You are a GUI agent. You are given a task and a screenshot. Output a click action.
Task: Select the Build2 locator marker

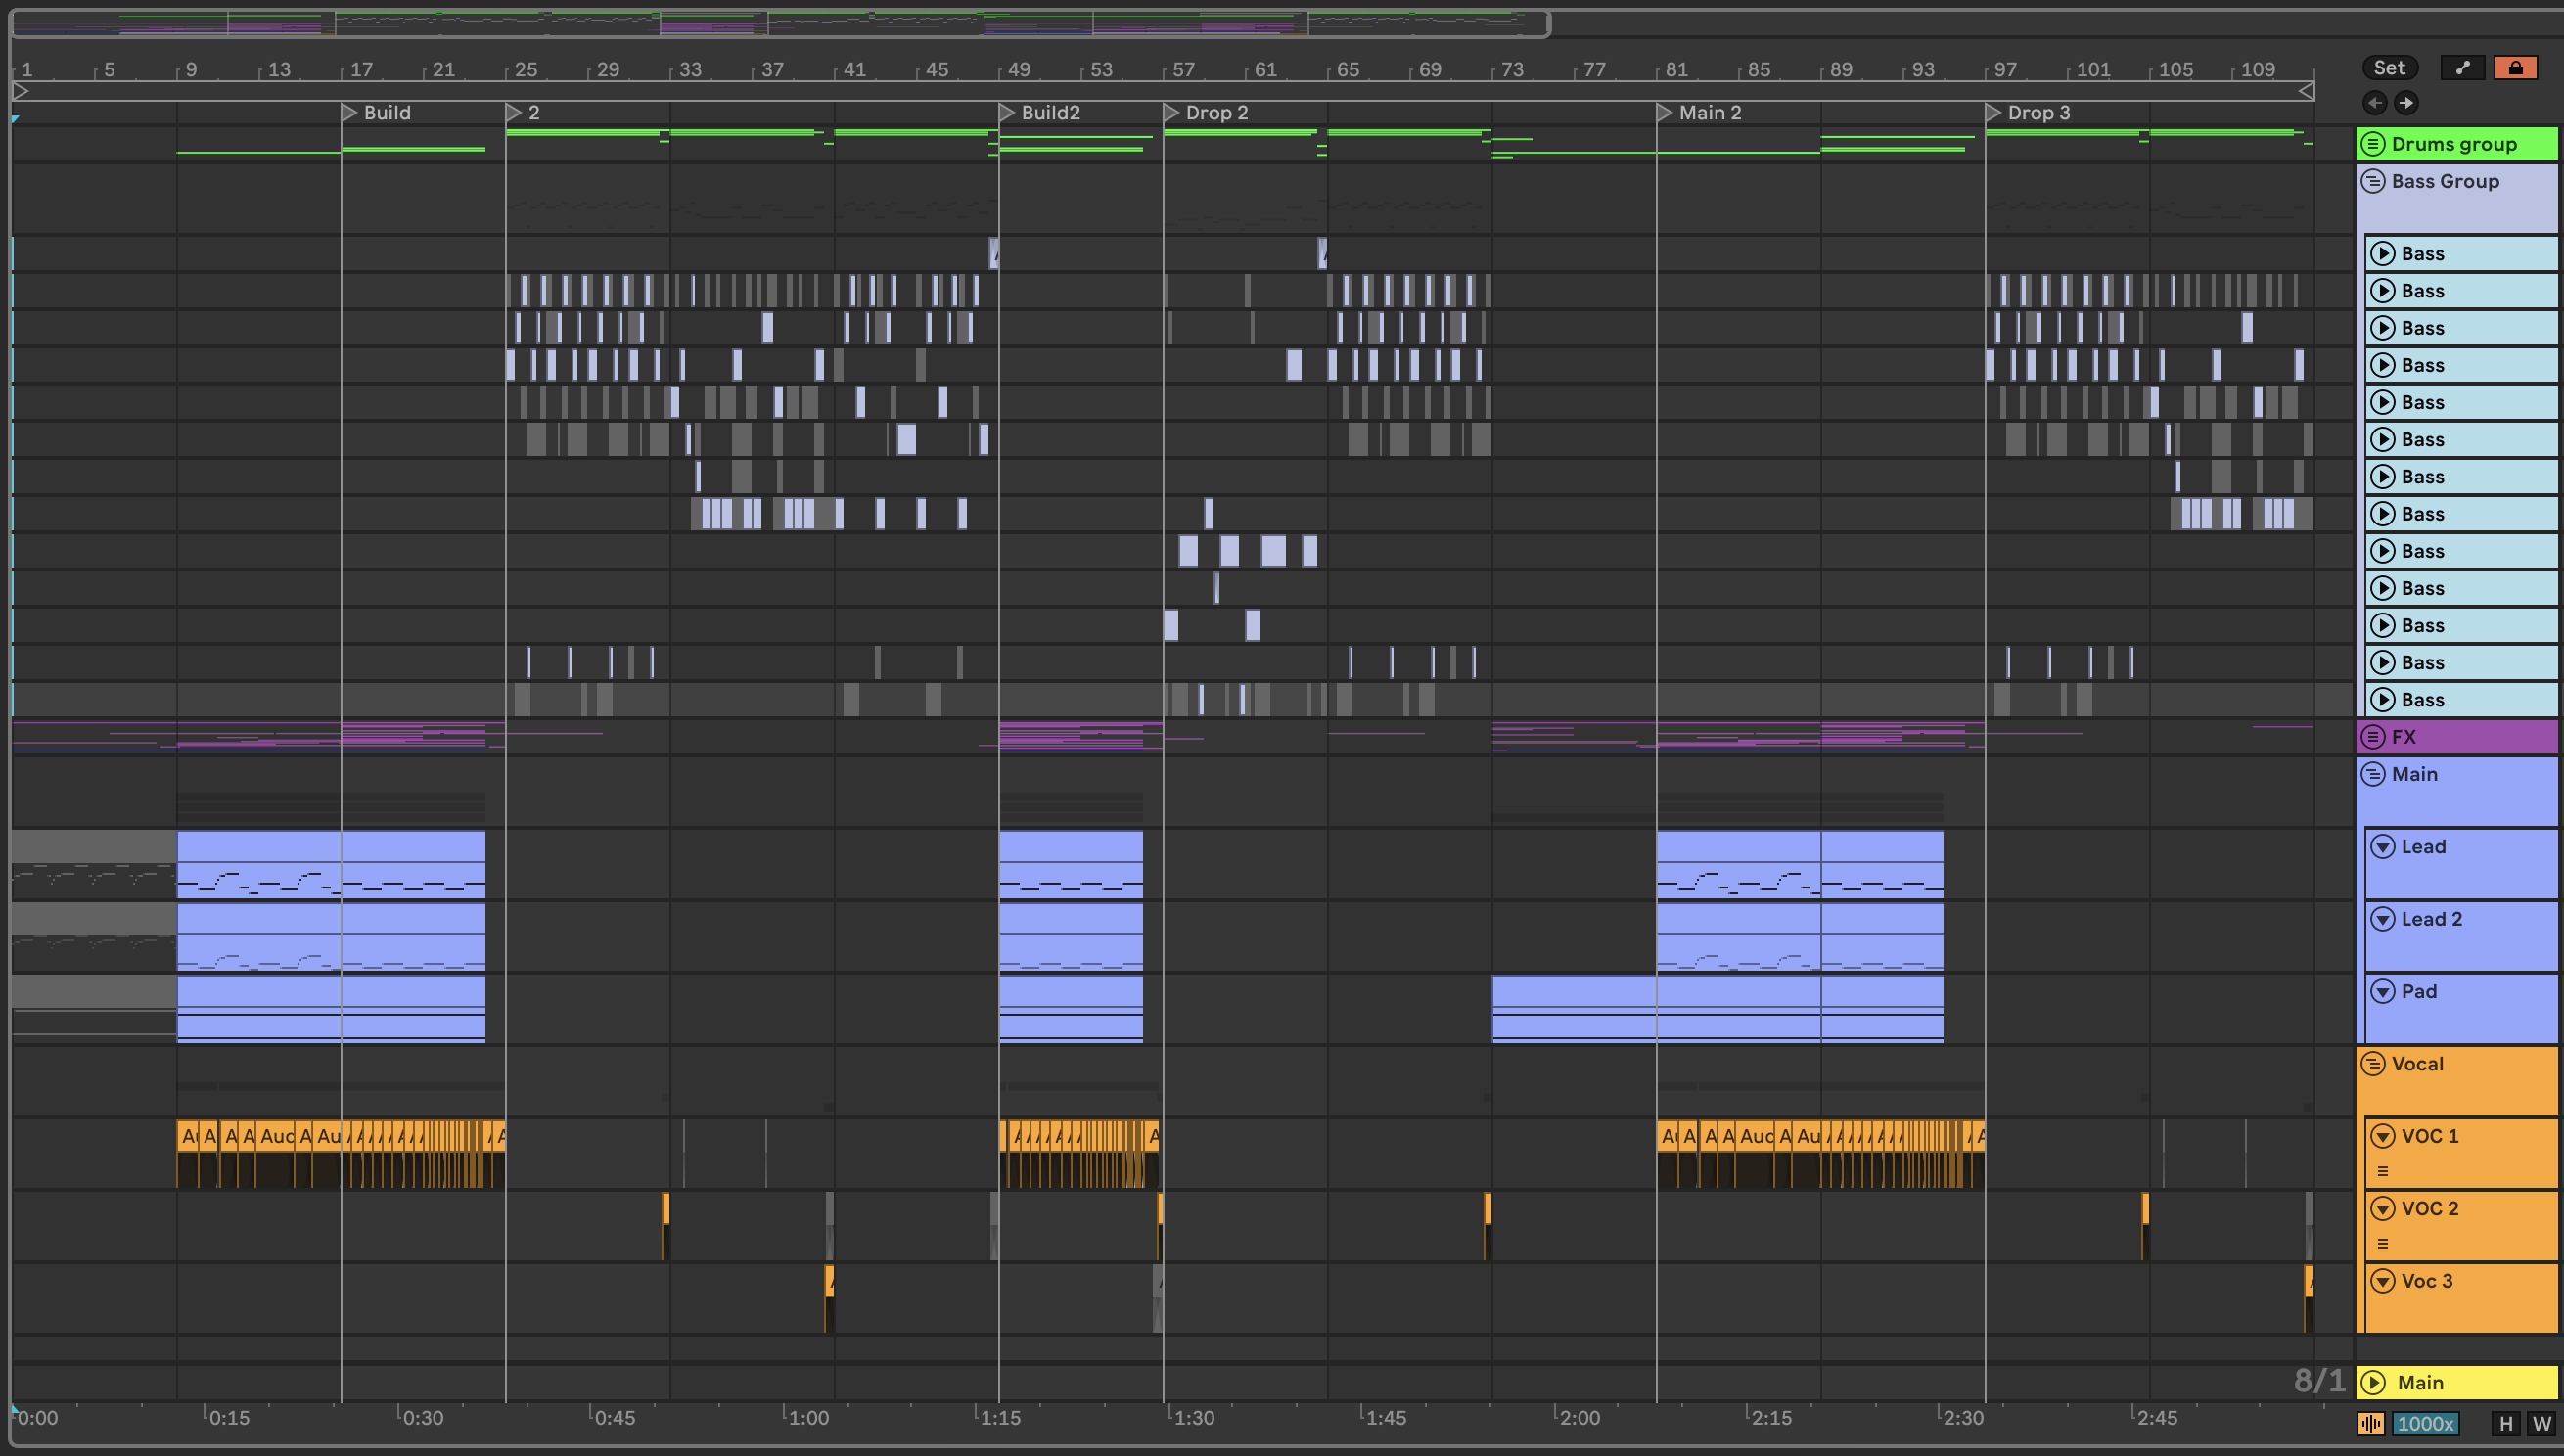pyautogui.click(x=1007, y=113)
